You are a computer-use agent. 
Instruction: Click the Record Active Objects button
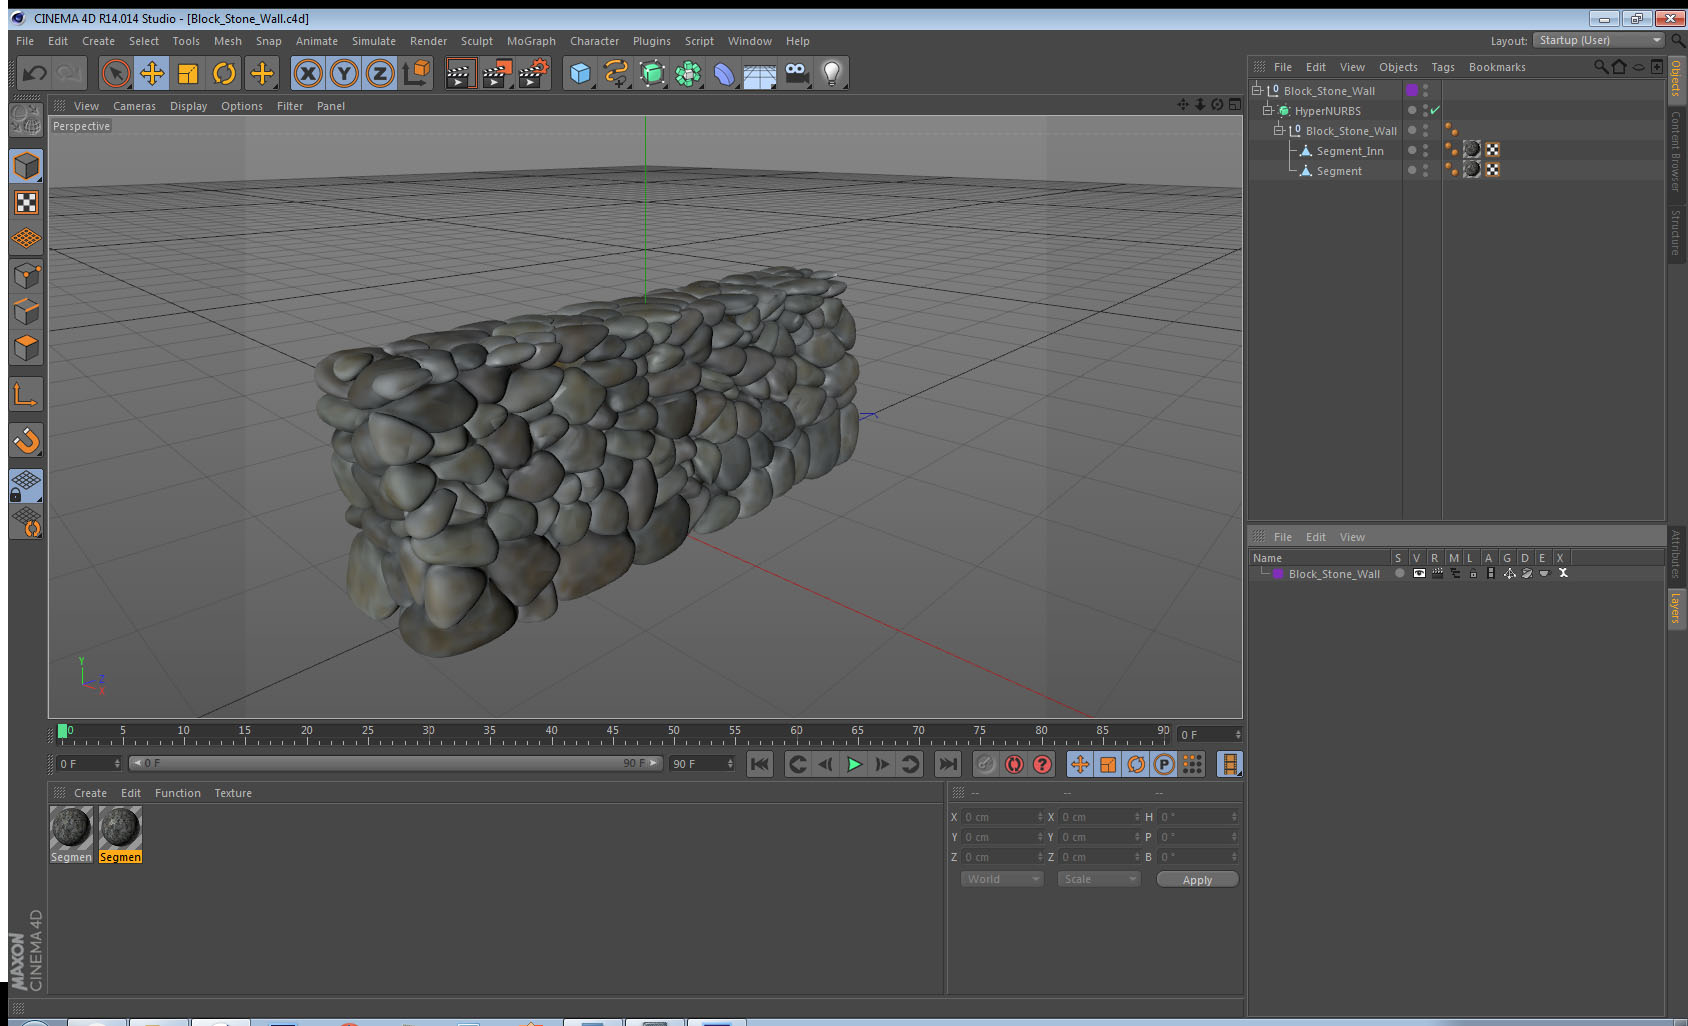(986, 764)
